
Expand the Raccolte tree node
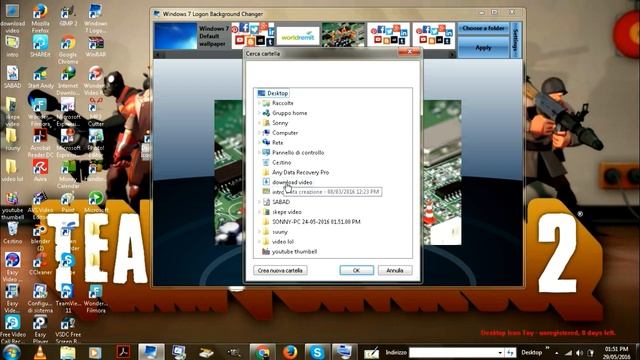[260, 103]
